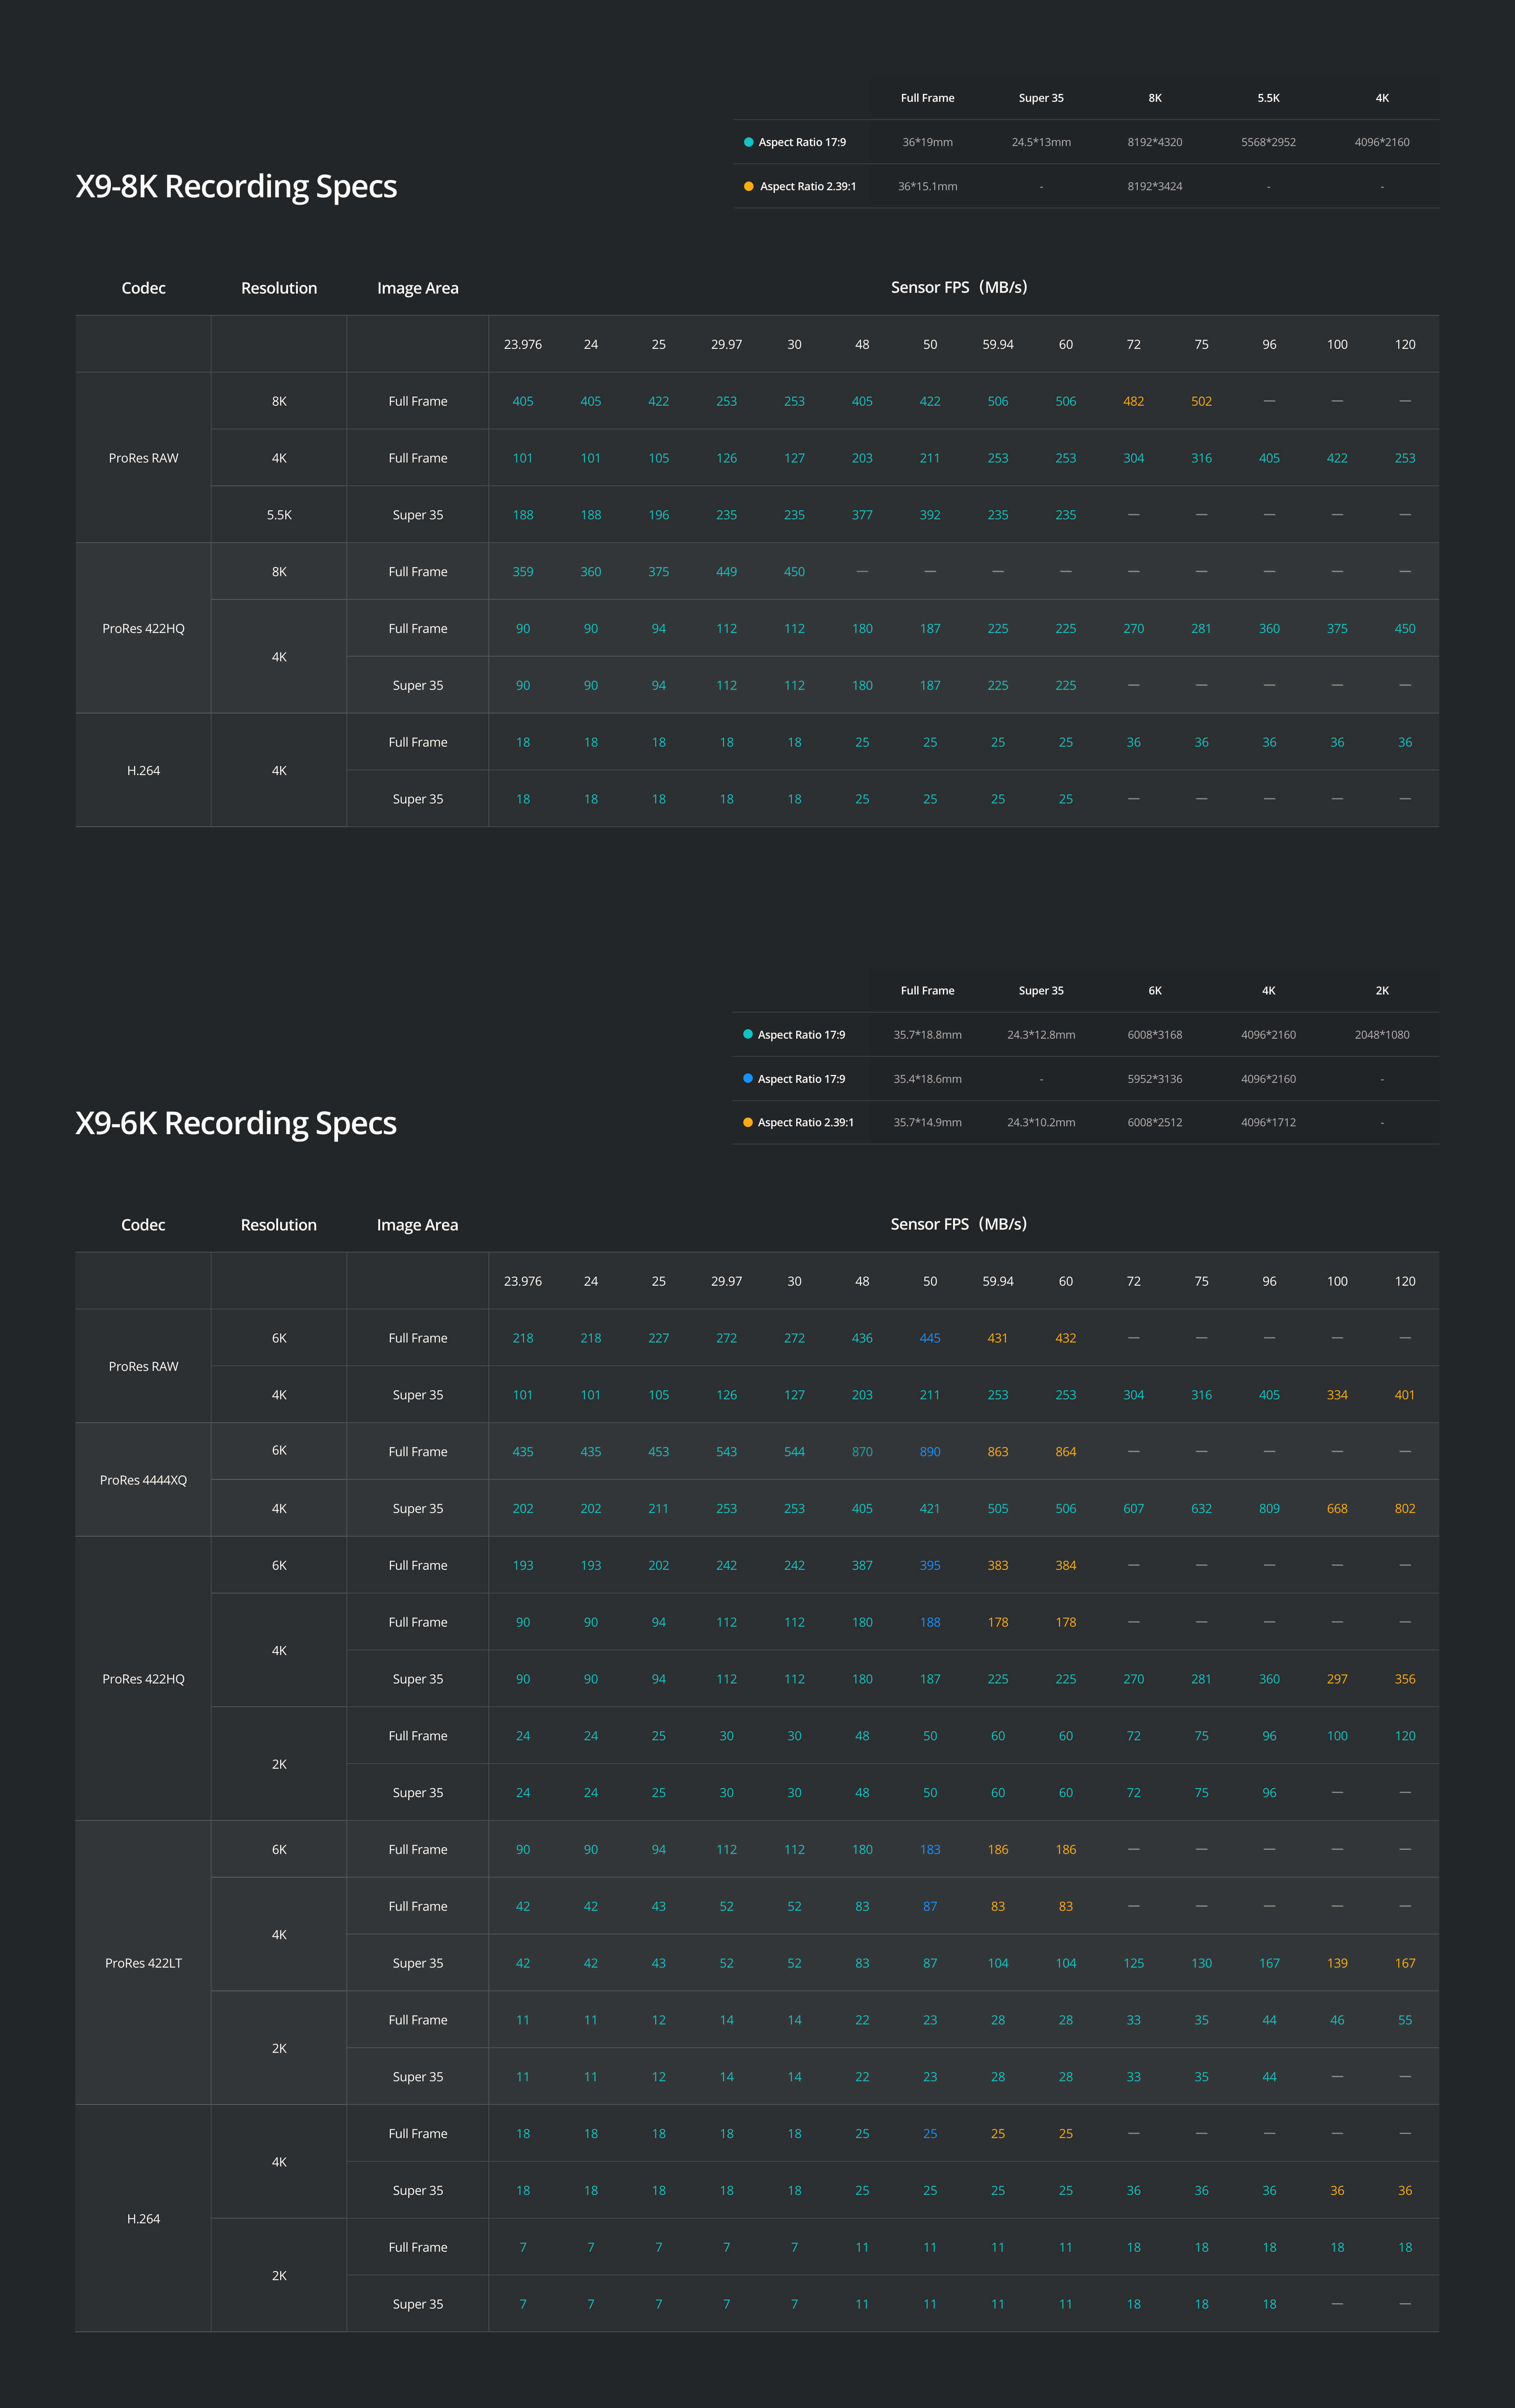Click the "24.3*10.2mm" value
The width and height of the screenshot is (1515, 2408).
coord(1041,1122)
